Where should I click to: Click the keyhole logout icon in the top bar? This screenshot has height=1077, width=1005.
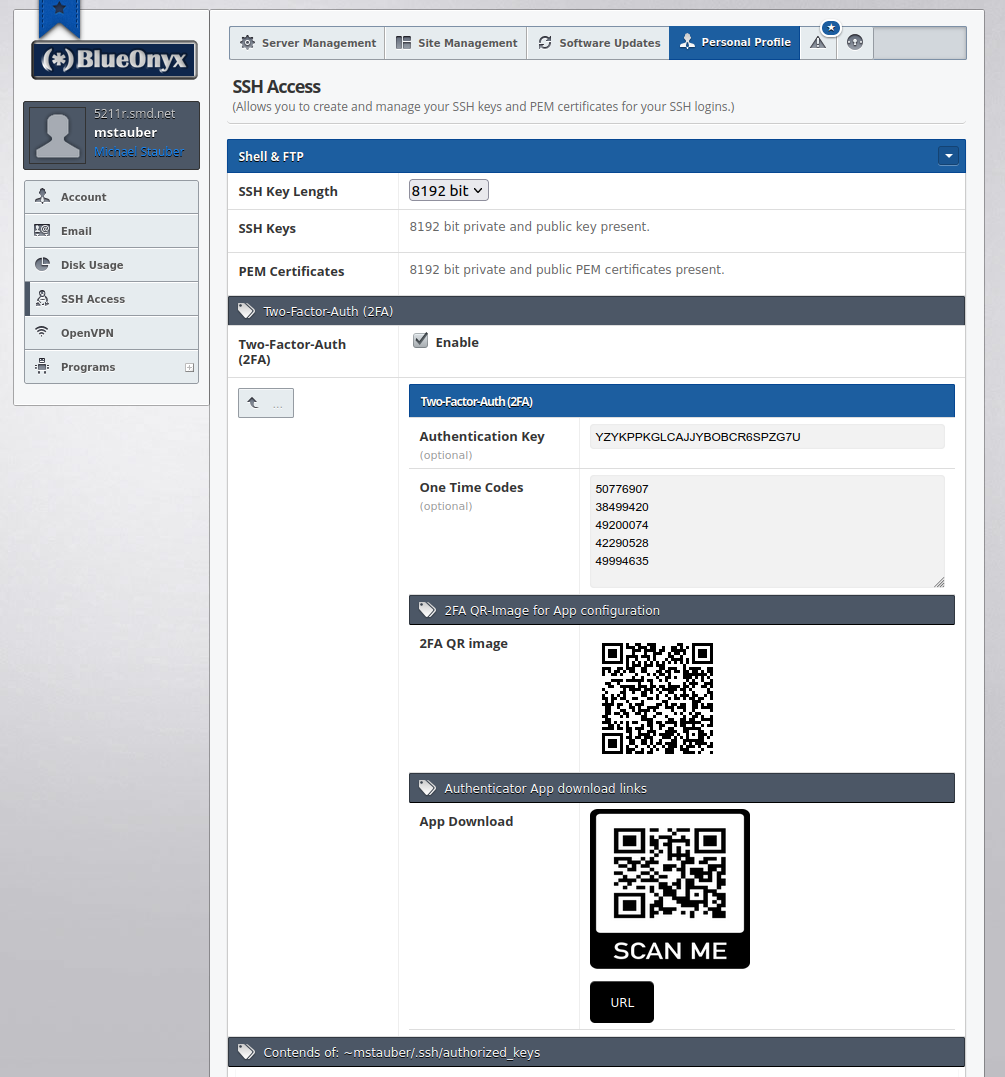[x=855, y=43]
